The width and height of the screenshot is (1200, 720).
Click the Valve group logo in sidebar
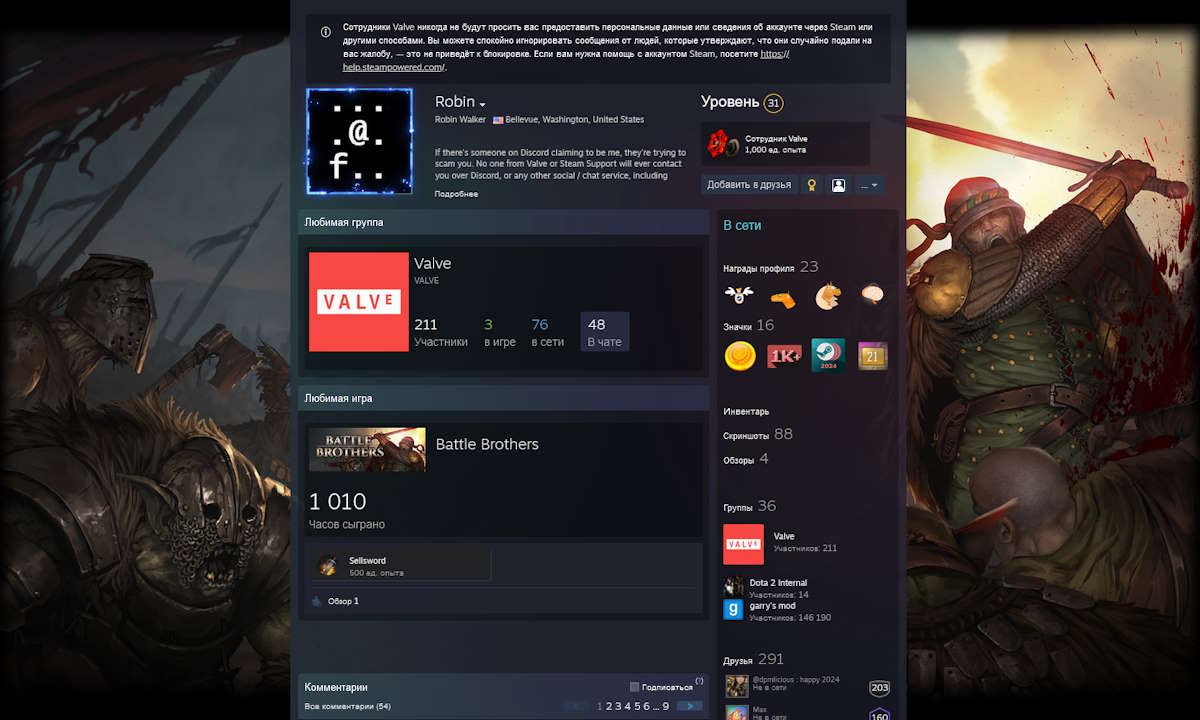point(743,544)
